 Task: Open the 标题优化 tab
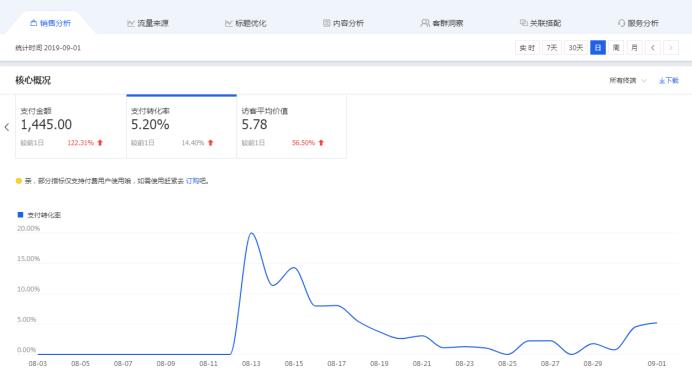pyautogui.click(x=245, y=23)
